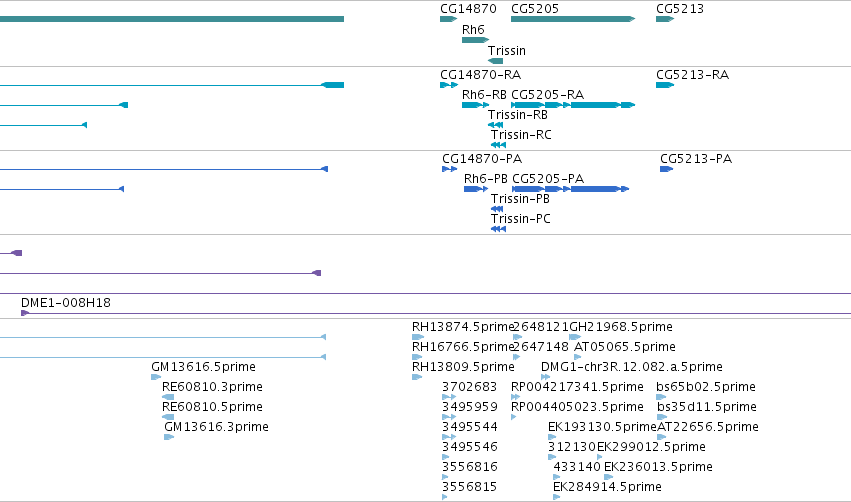Open the CG14870-PA protein label
Image resolution: width=851 pixels, height=502 pixels.
point(482,159)
